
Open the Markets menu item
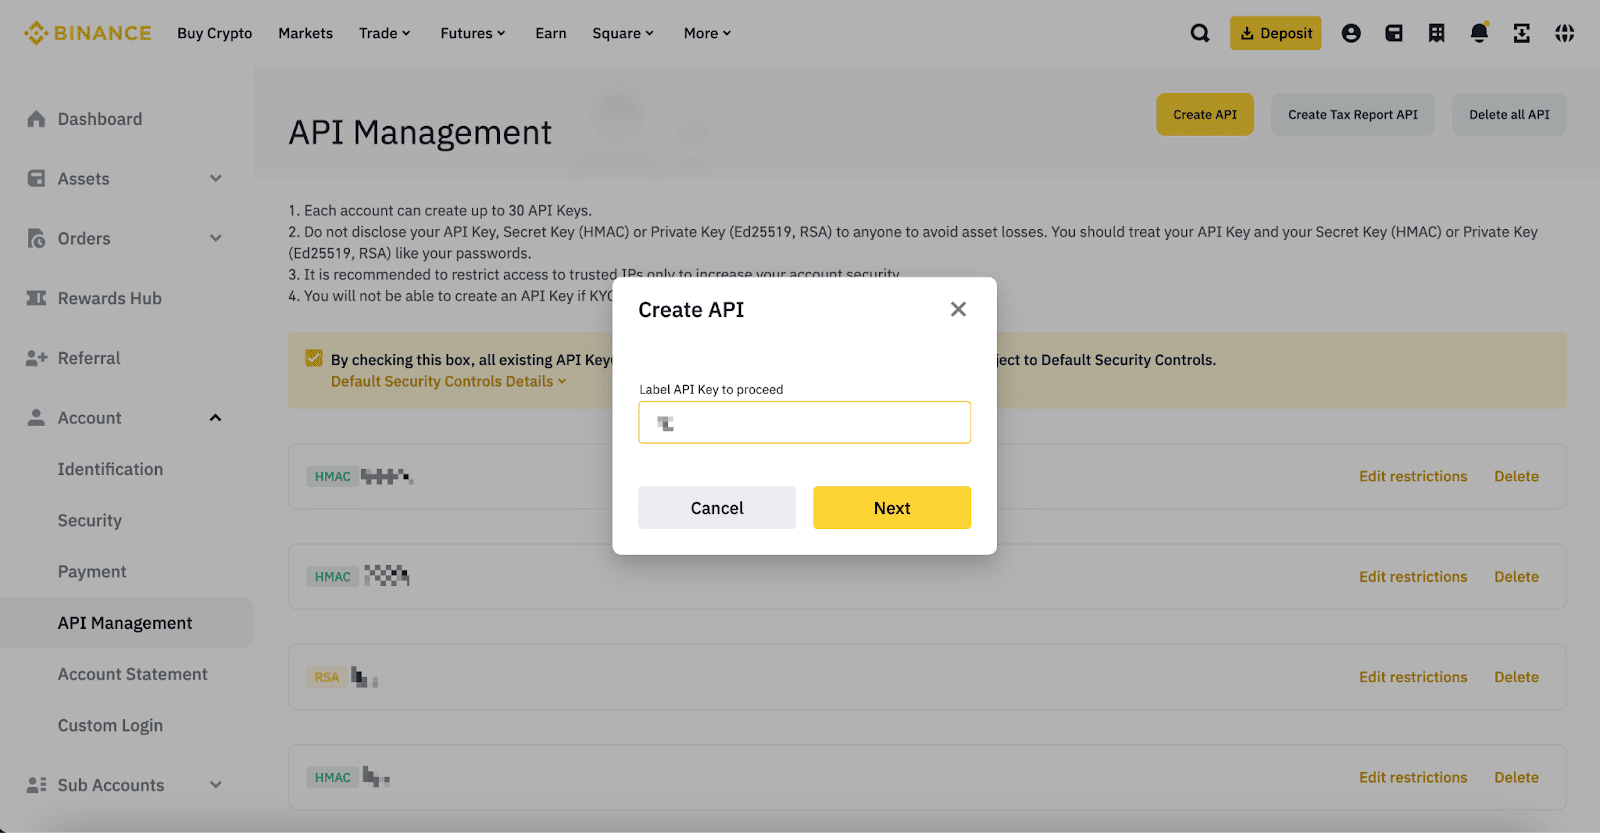point(305,33)
